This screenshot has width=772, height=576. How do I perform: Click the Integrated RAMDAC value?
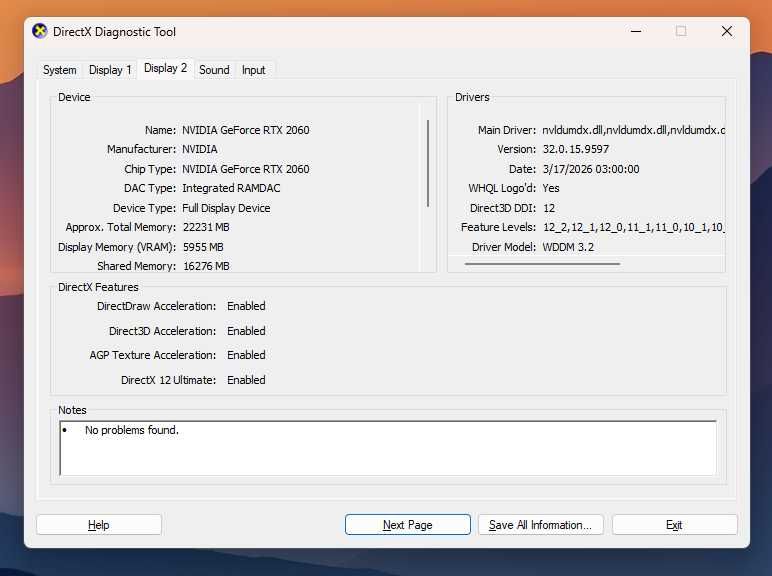[231, 188]
